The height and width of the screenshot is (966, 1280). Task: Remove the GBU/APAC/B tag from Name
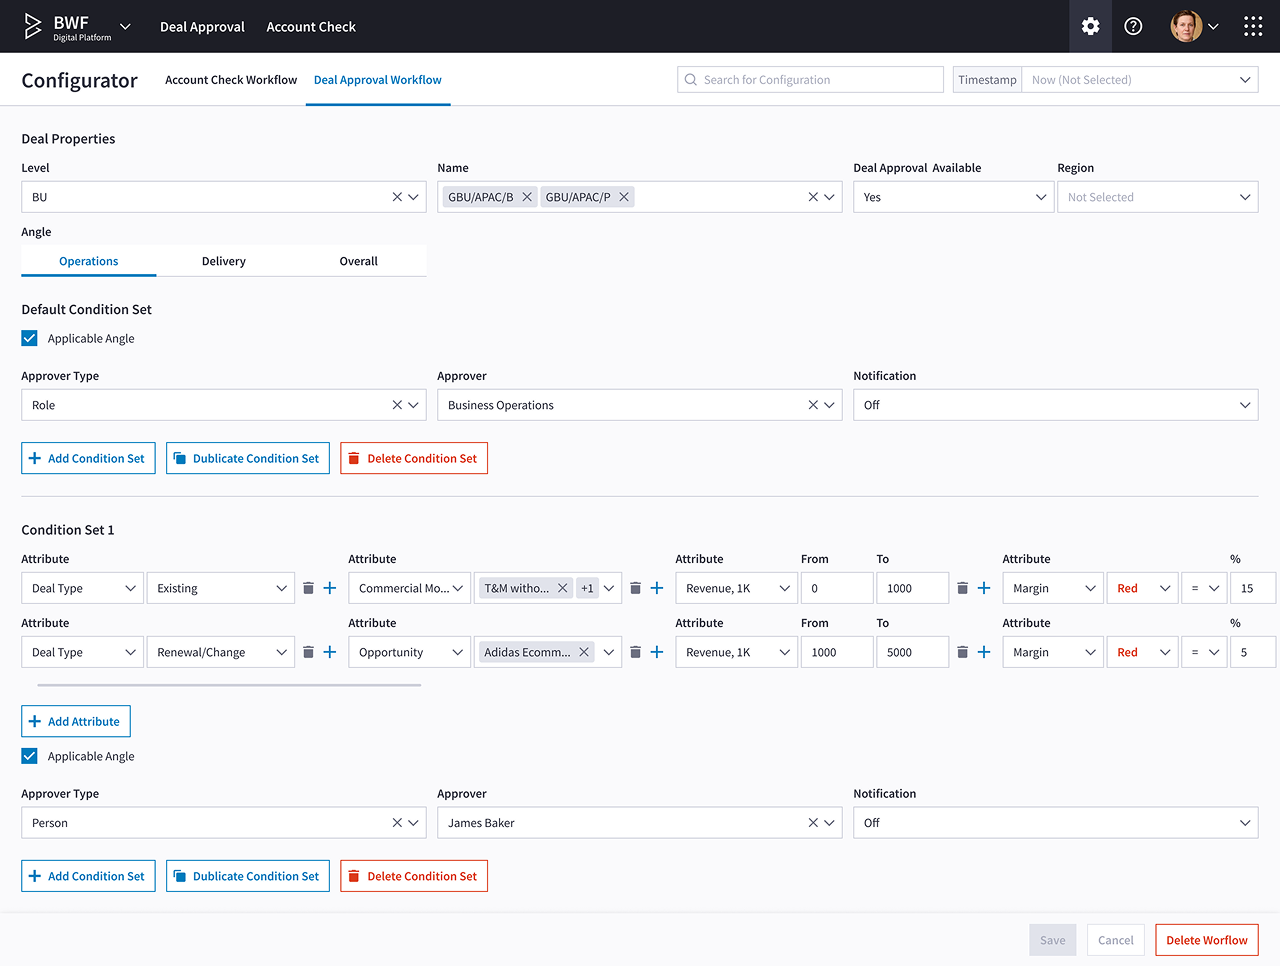click(527, 197)
